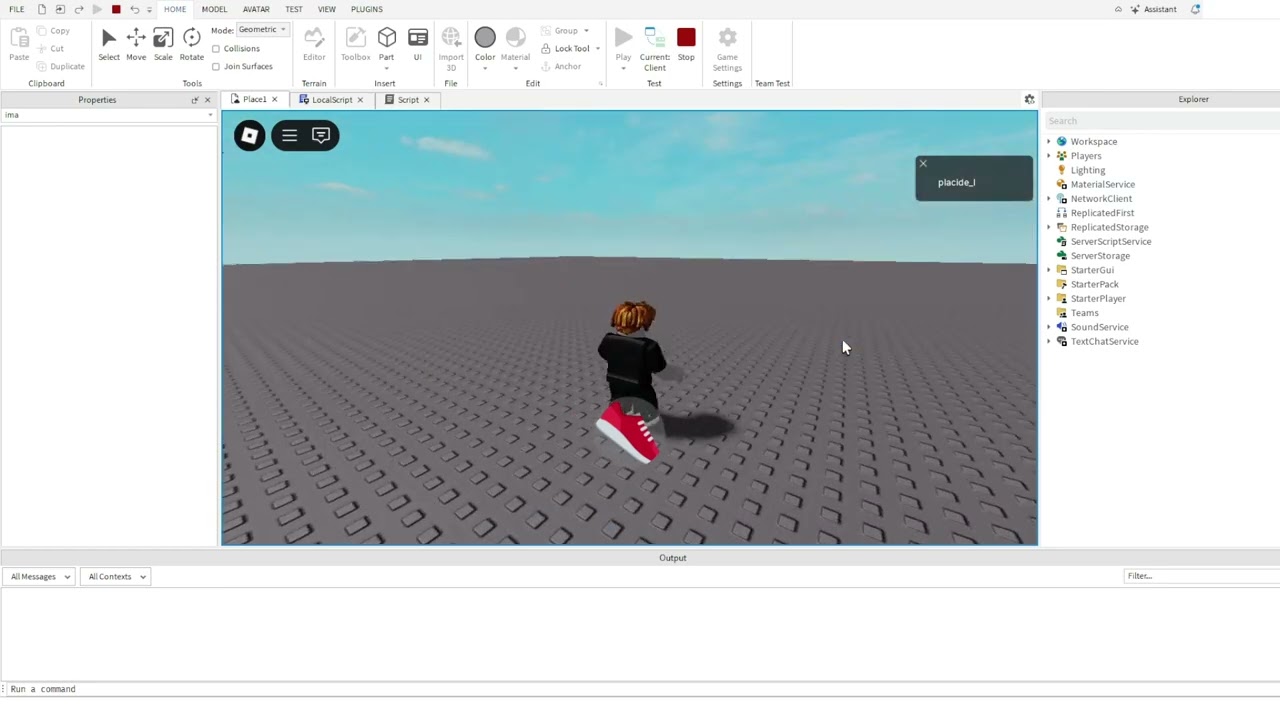The height and width of the screenshot is (720, 1280).
Task: Toggle the Collisions checkbox
Action: click(216, 49)
